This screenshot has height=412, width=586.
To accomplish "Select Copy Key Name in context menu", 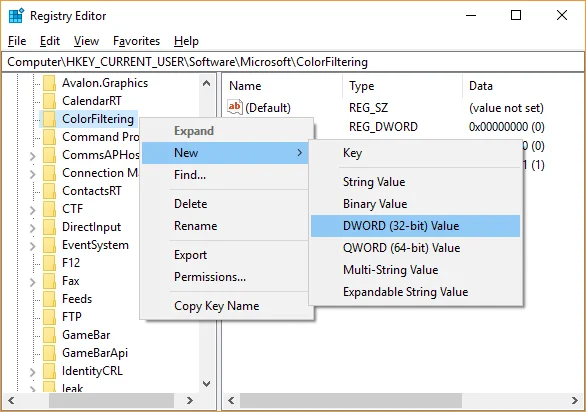I will pyautogui.click(x=225, y=306).
